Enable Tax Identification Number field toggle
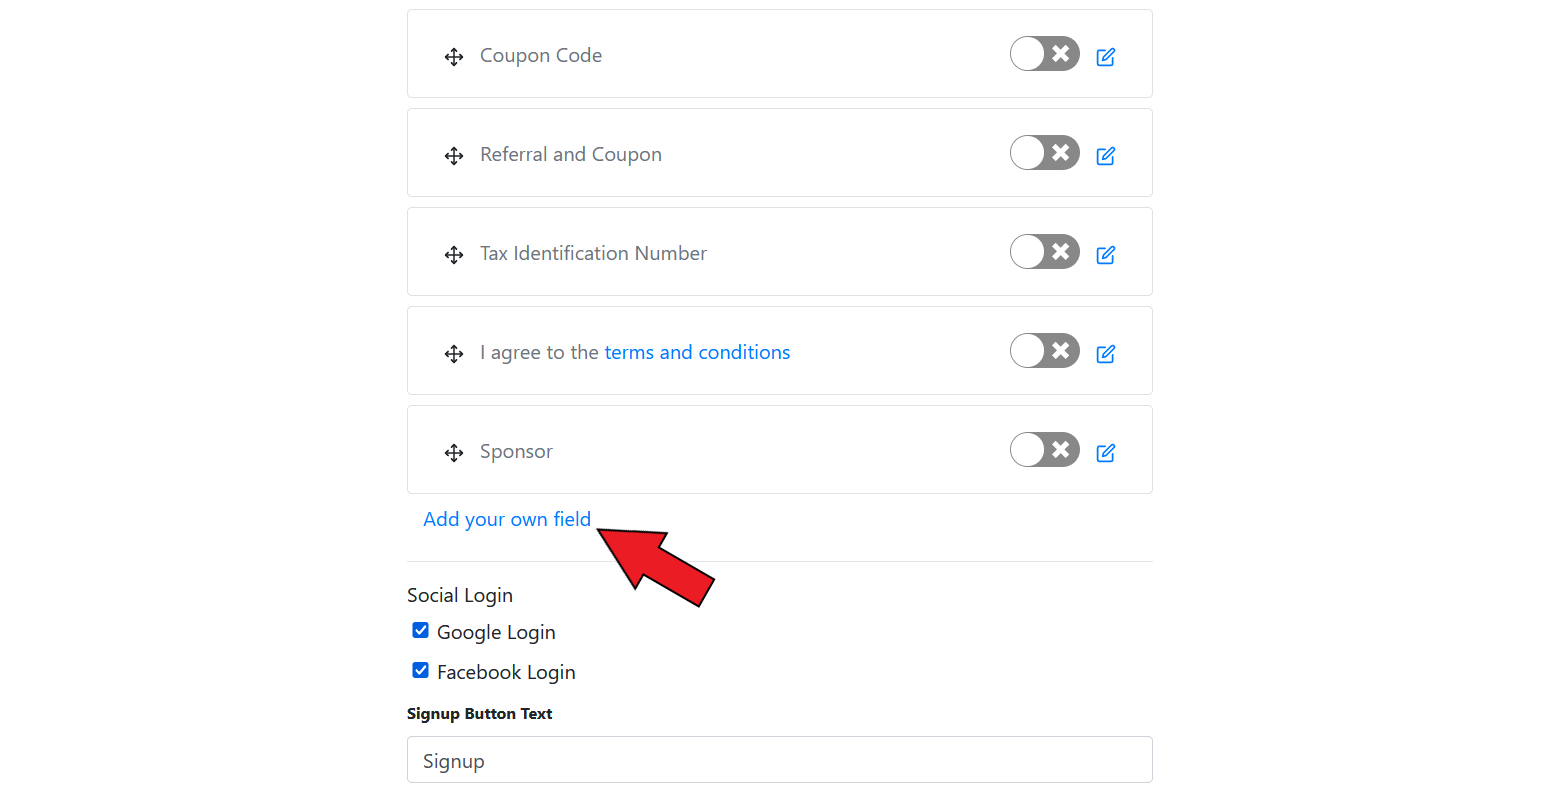Image resolution: width=1556 pixels, height=792 pixels. [x=1044, y=252]
